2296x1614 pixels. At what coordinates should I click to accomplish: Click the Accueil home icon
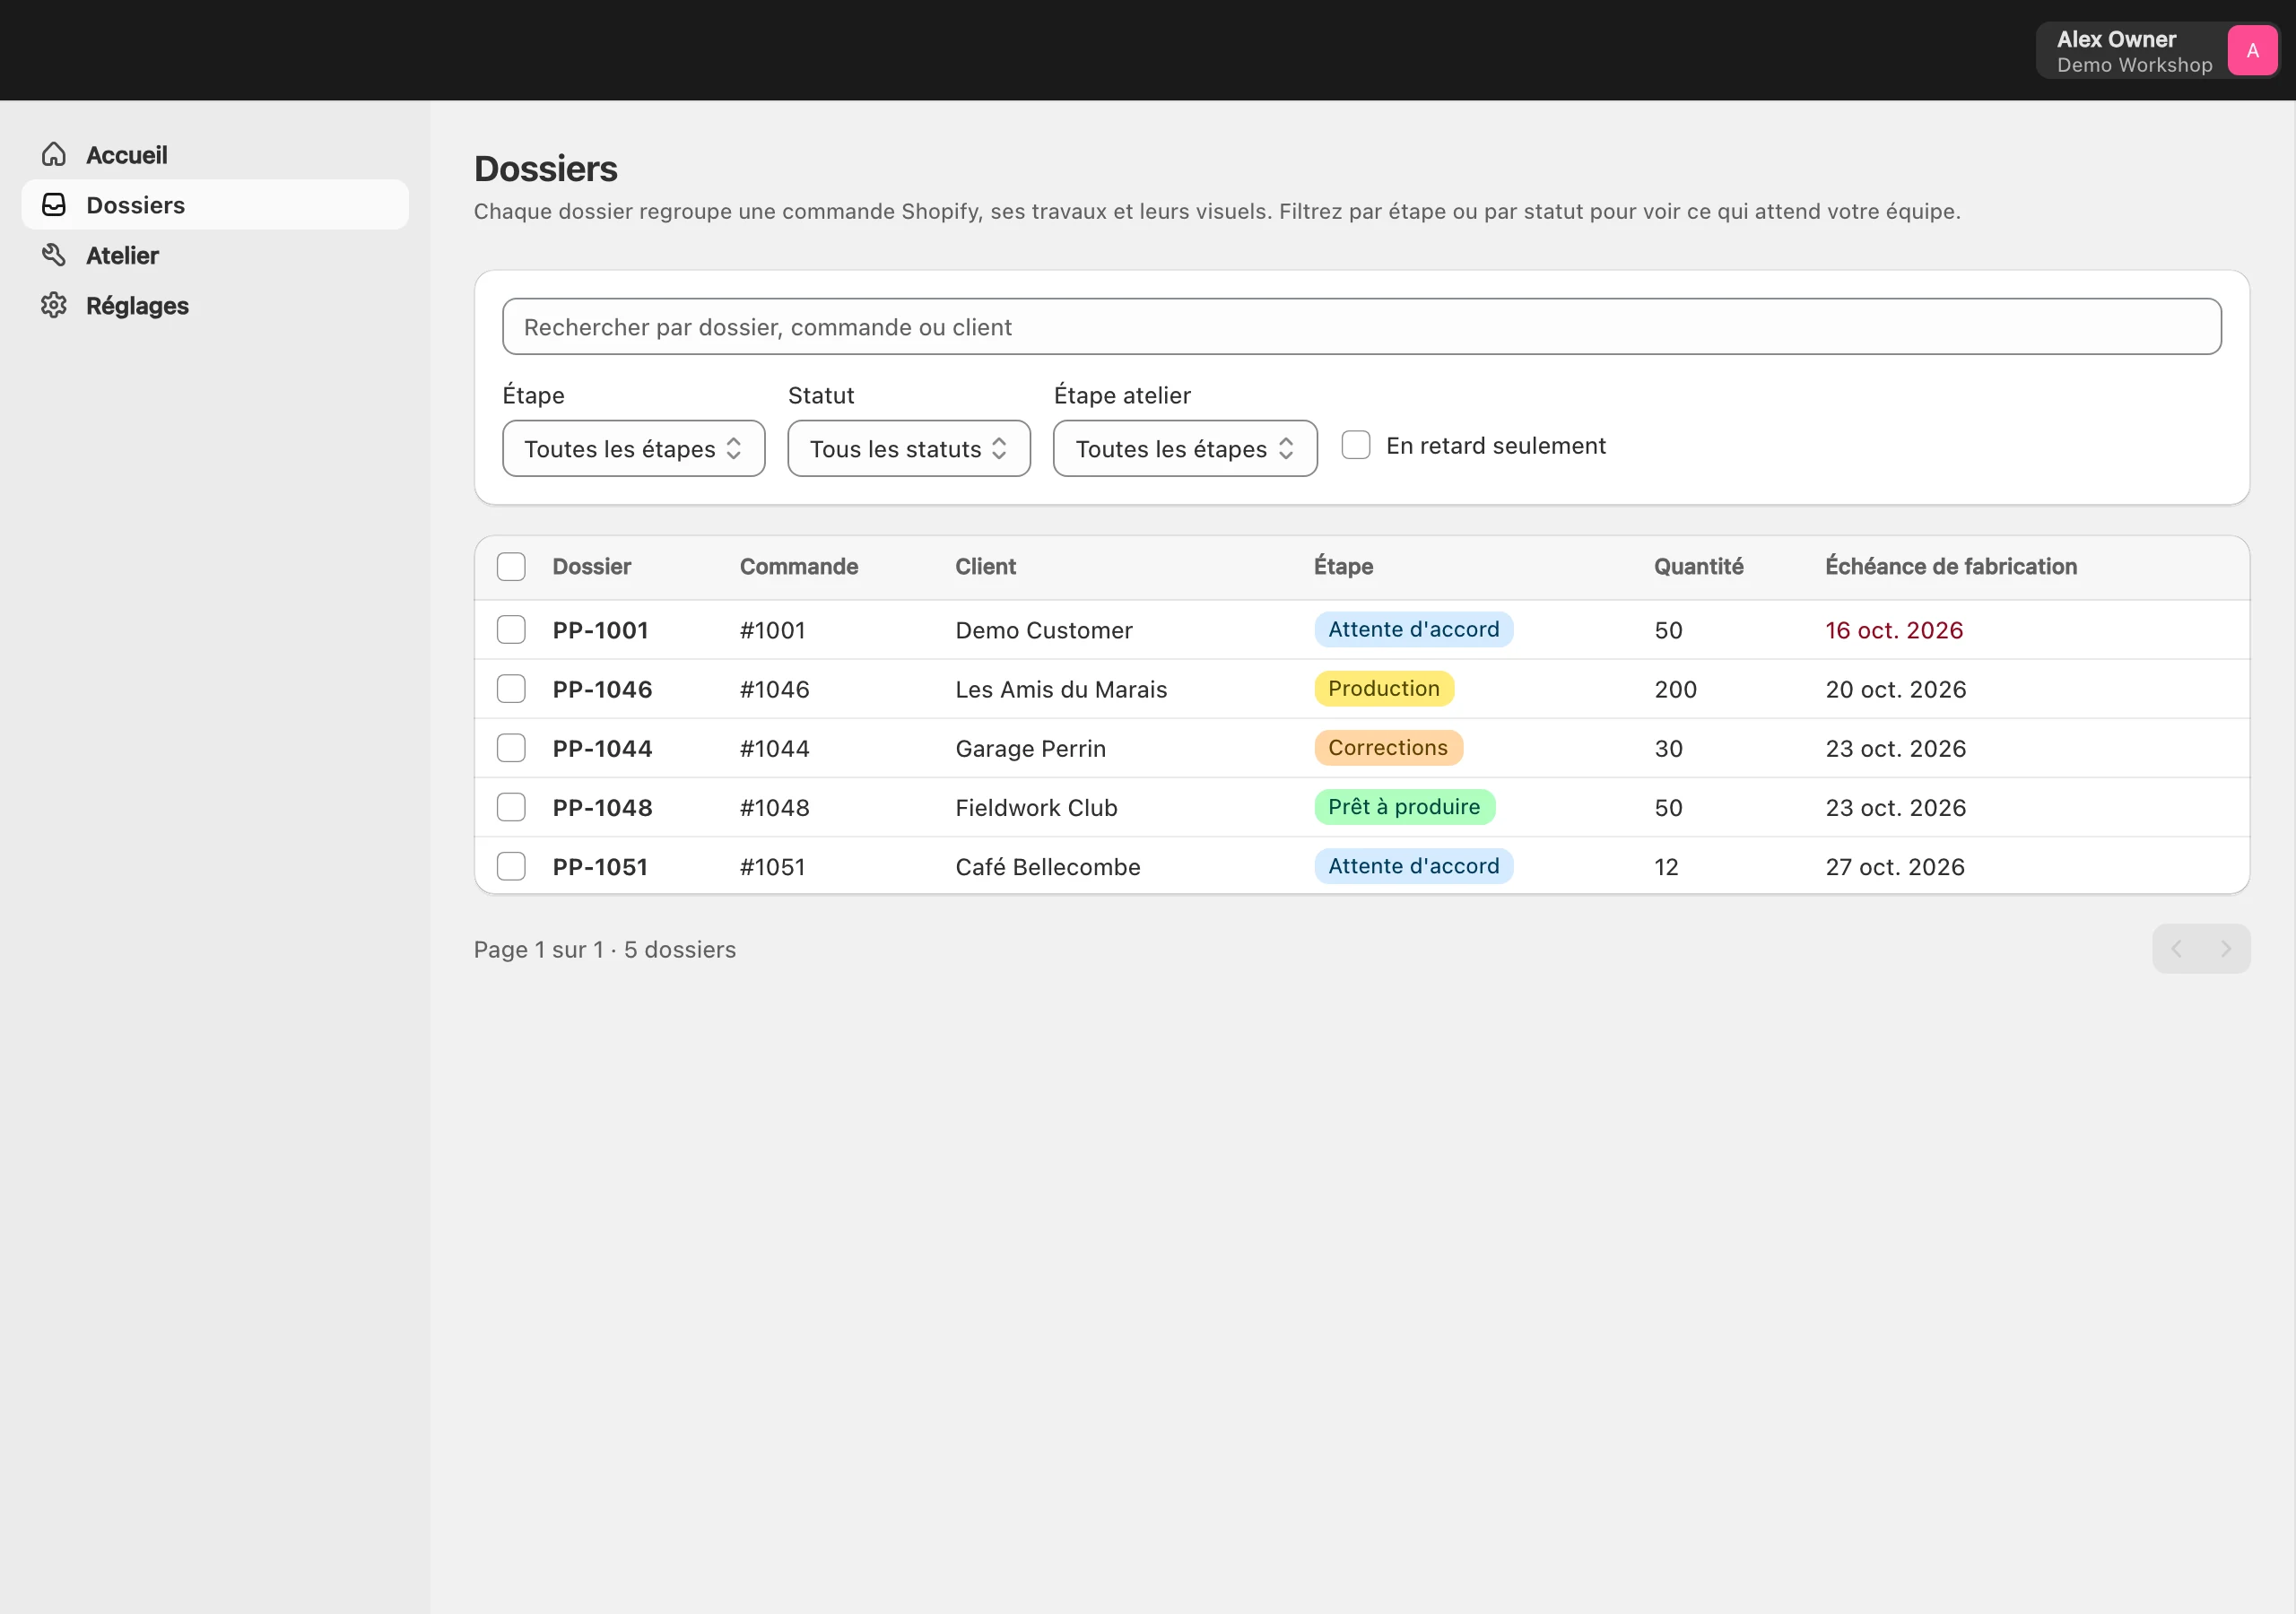click(x=54, y=154)
